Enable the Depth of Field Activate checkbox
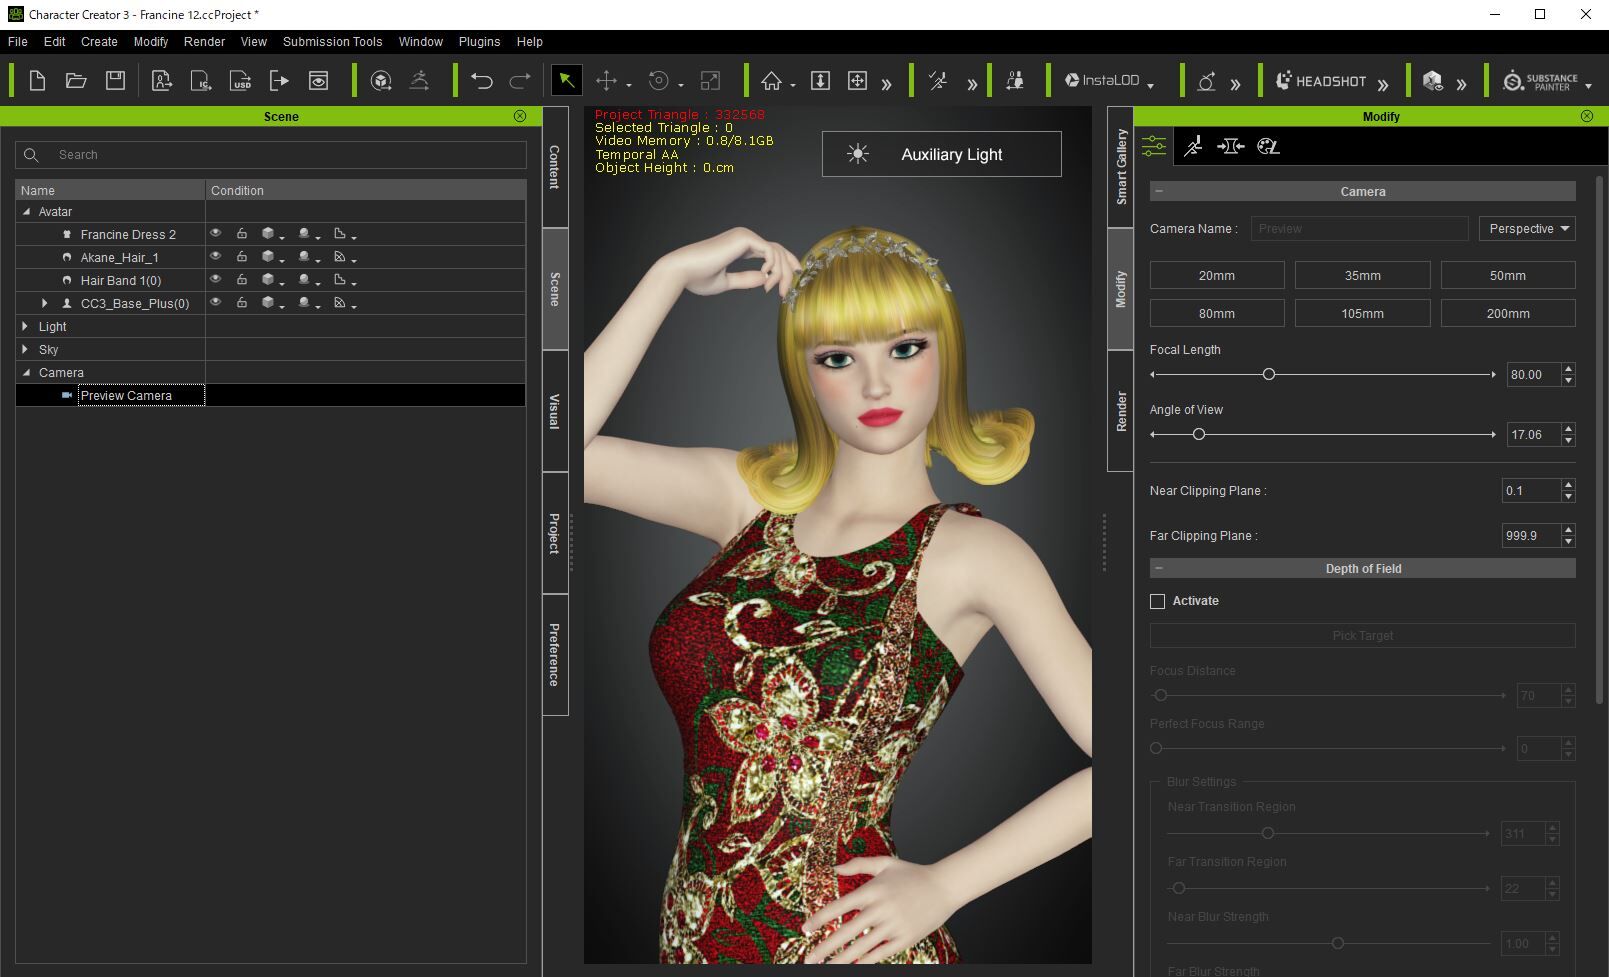1609x977 pixels. coord(1158,601)
